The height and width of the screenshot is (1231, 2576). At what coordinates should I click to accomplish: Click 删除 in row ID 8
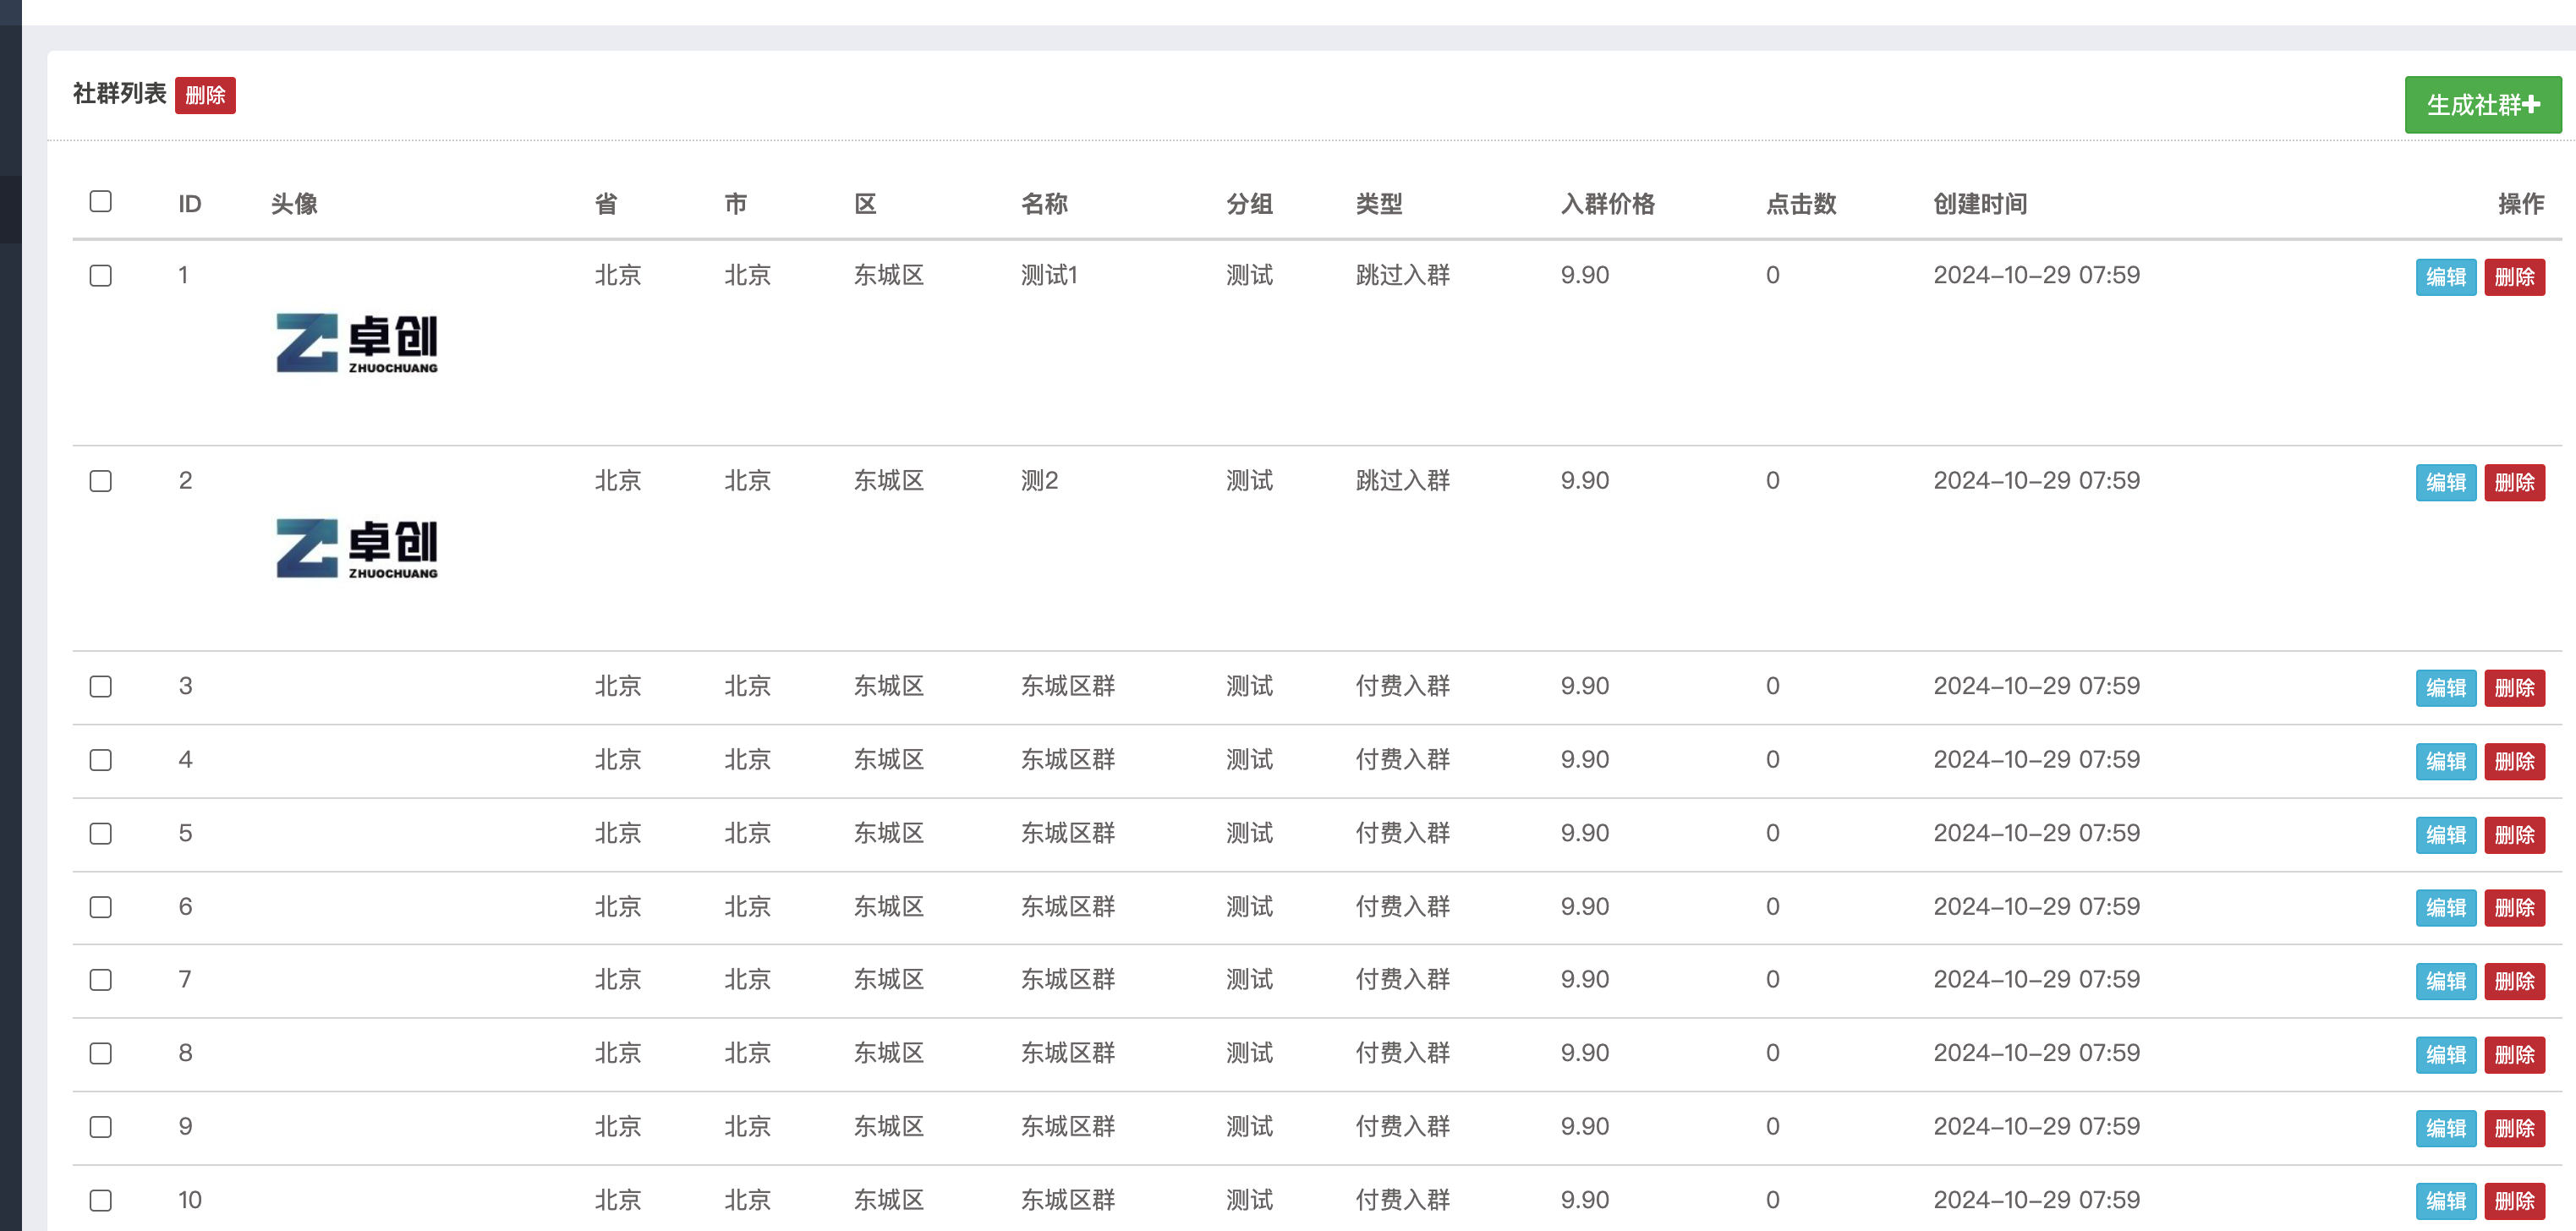tap(2514, 1055)
